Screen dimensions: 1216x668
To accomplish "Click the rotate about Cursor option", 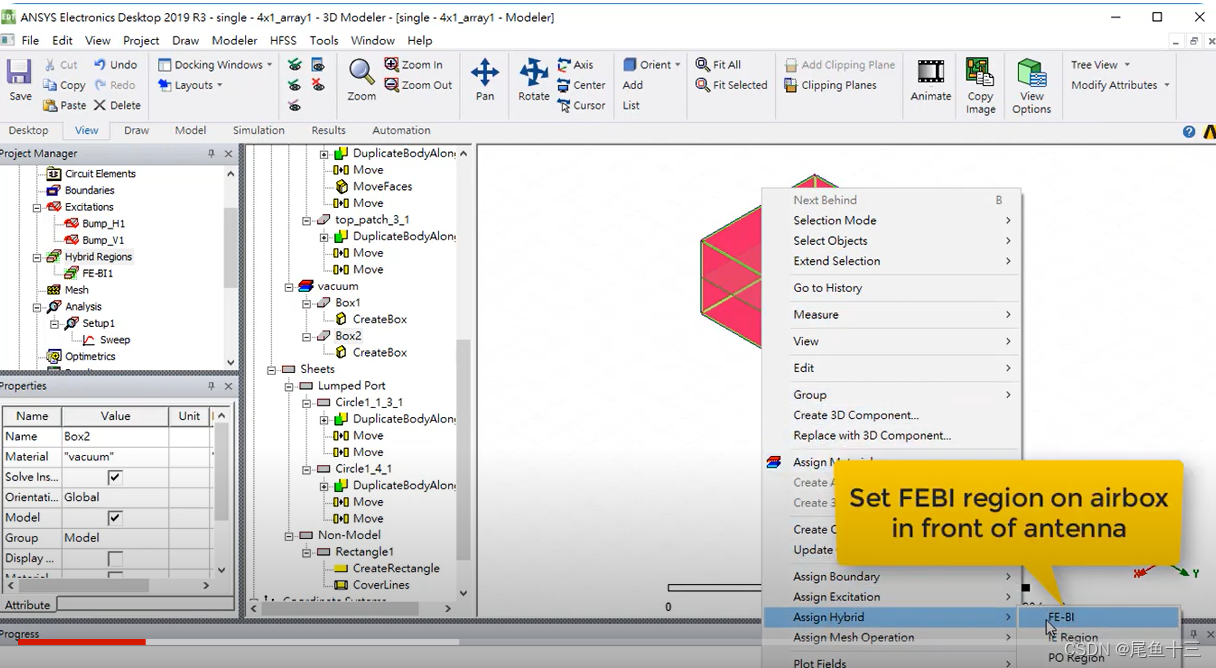I will pos(581,105).
